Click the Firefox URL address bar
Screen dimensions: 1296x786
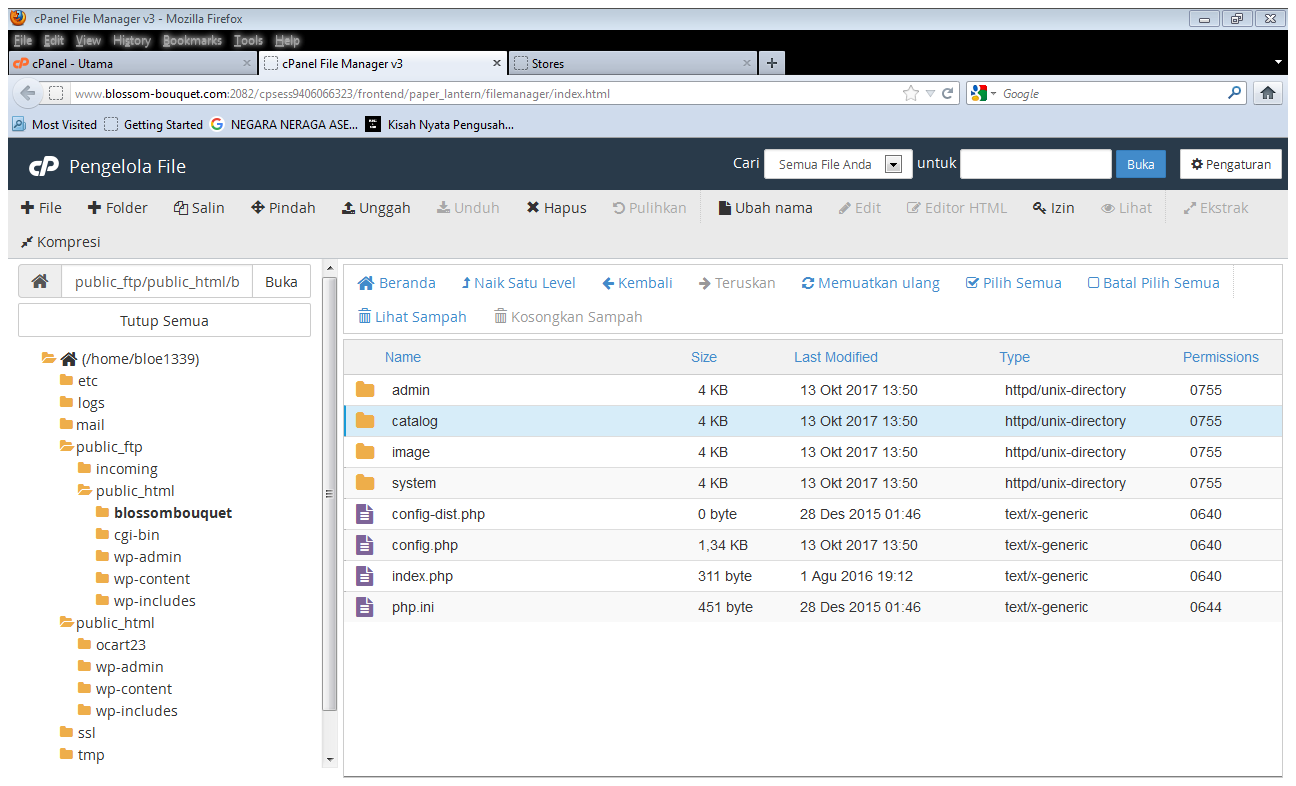[485, 93]
